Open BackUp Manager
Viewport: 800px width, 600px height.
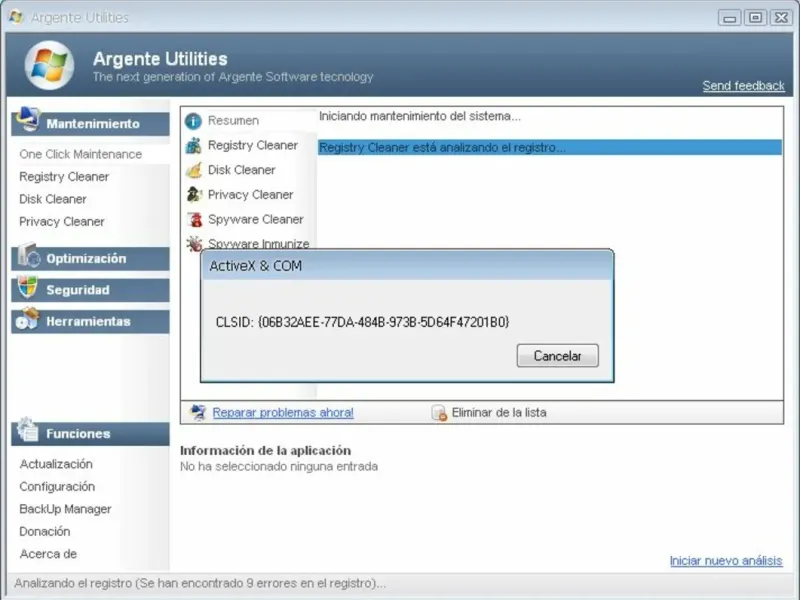click(65, 509)
